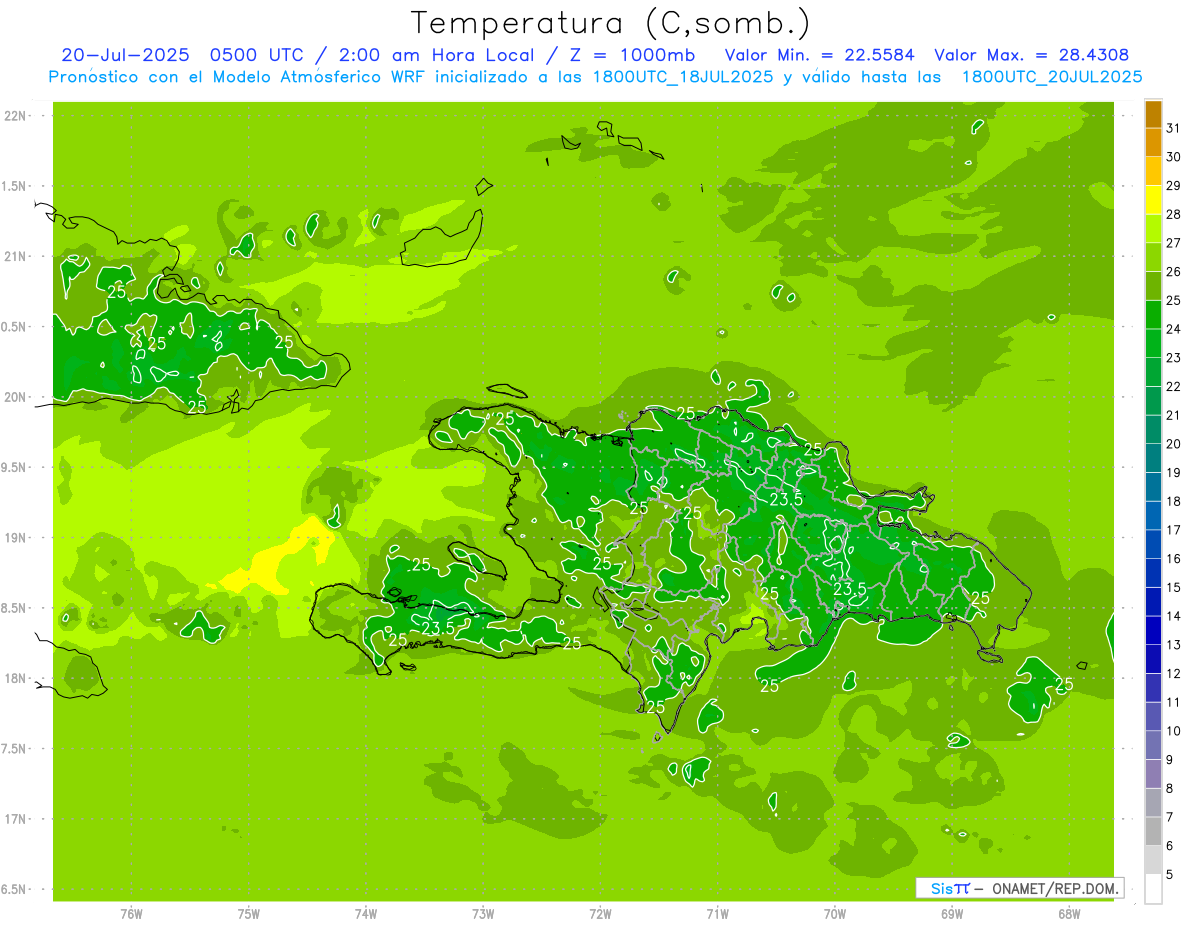Click the "72W" longitude label
Screen dimensions: 1200x927
[x=600, y=913]
